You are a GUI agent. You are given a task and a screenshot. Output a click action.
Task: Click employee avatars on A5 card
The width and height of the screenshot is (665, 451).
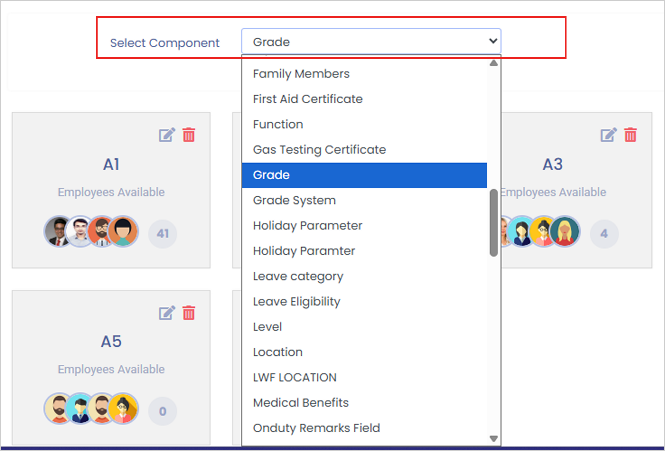tap(90, 408)
